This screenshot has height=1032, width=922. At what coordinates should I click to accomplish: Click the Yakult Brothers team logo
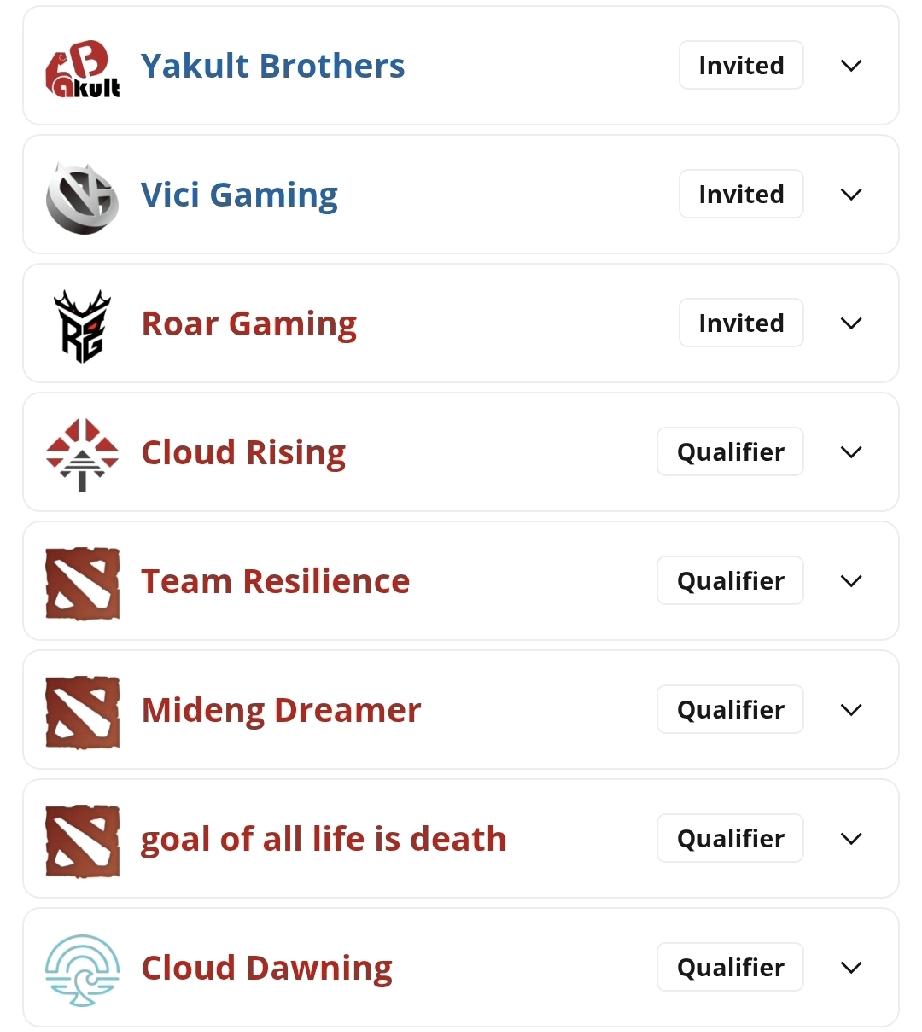pyautogui.click(x=83, y=68)
